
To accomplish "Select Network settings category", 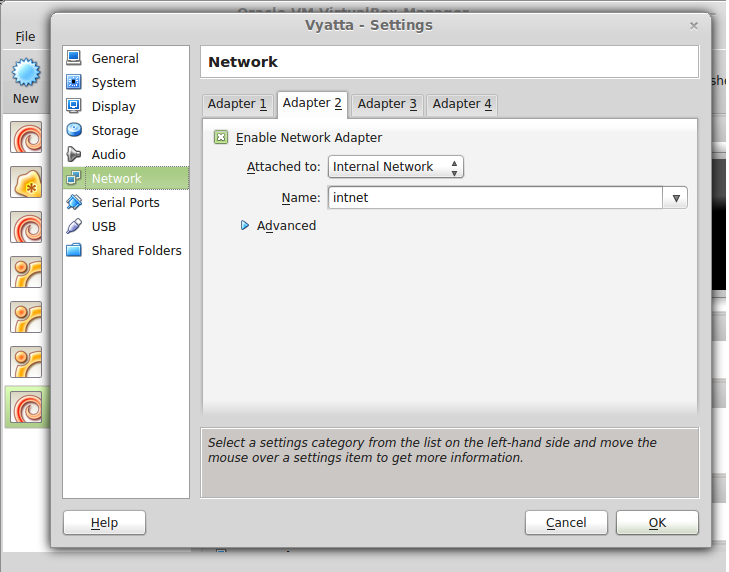I will coord(126,178).
